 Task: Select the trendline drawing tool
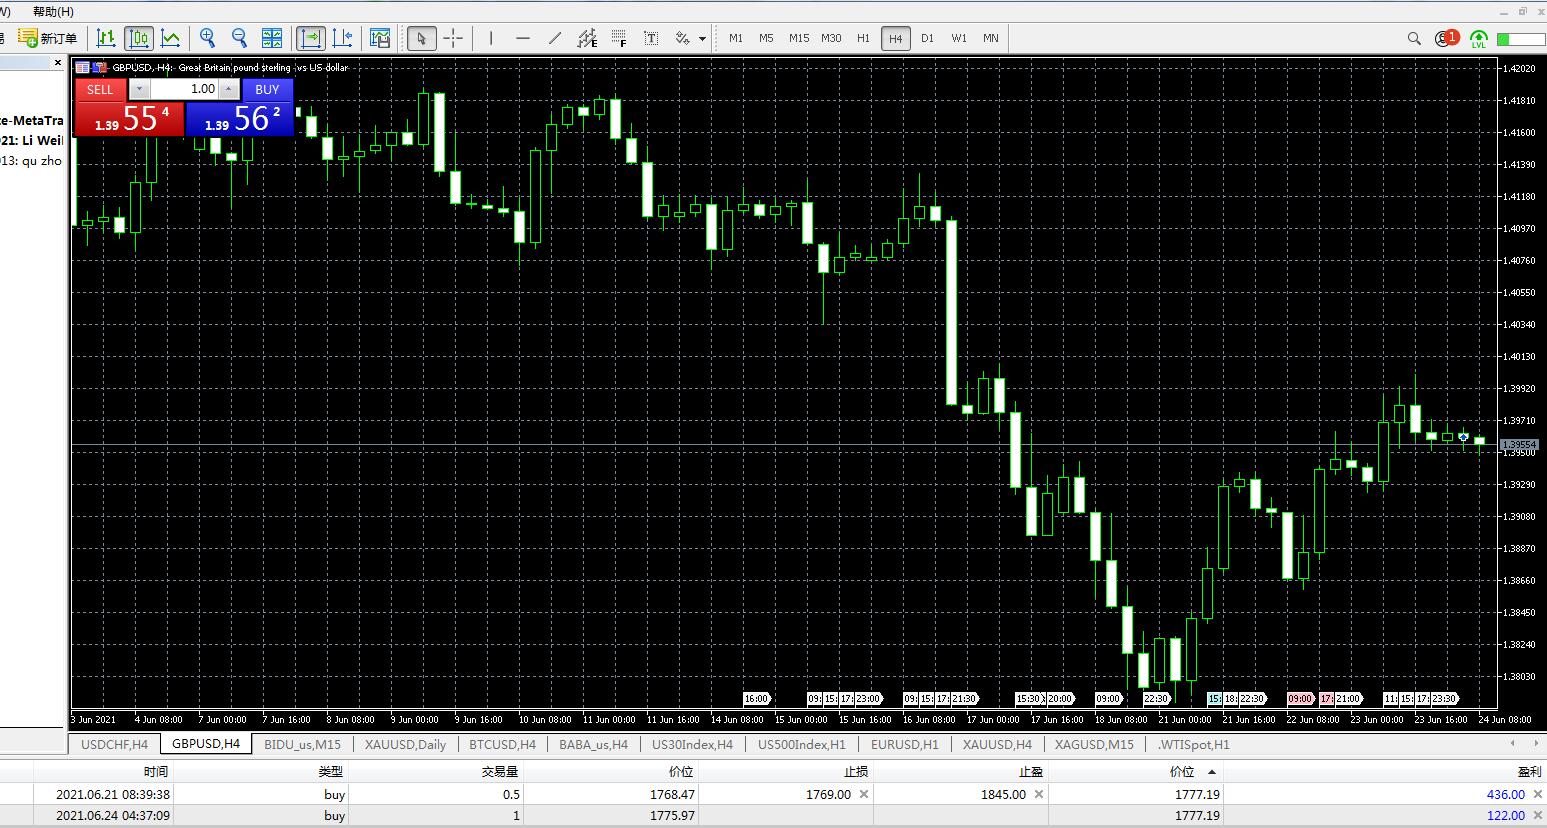(x=555, y=38)
